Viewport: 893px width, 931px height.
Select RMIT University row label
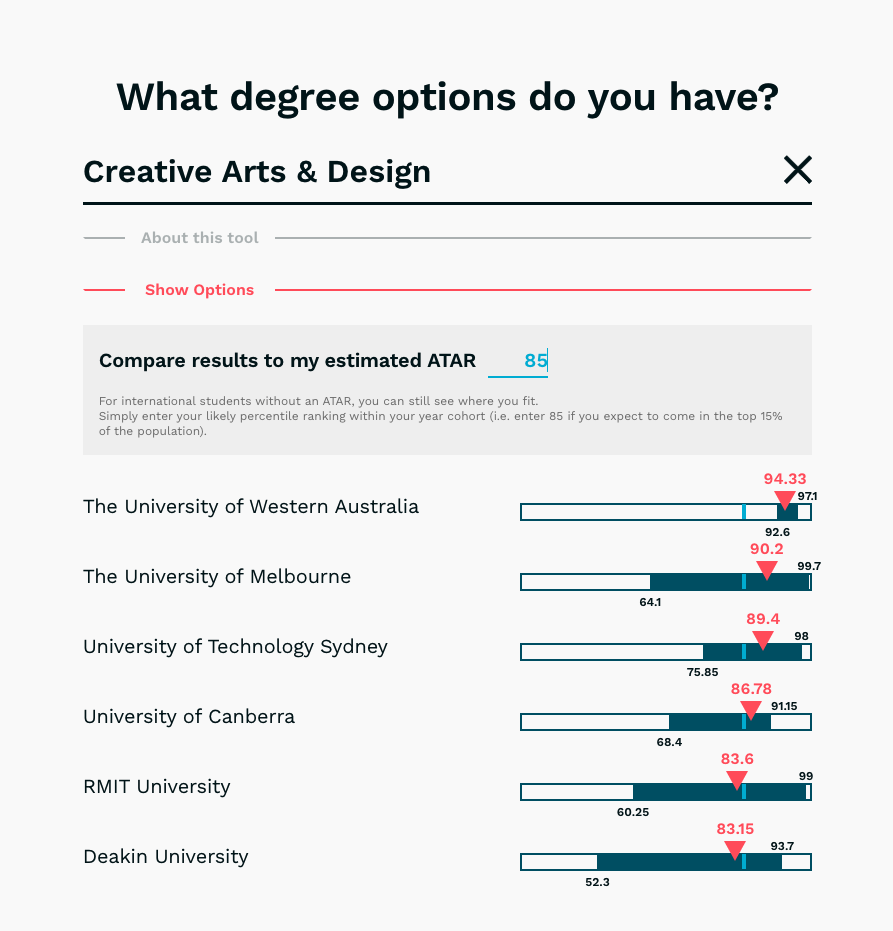point(157,786)
